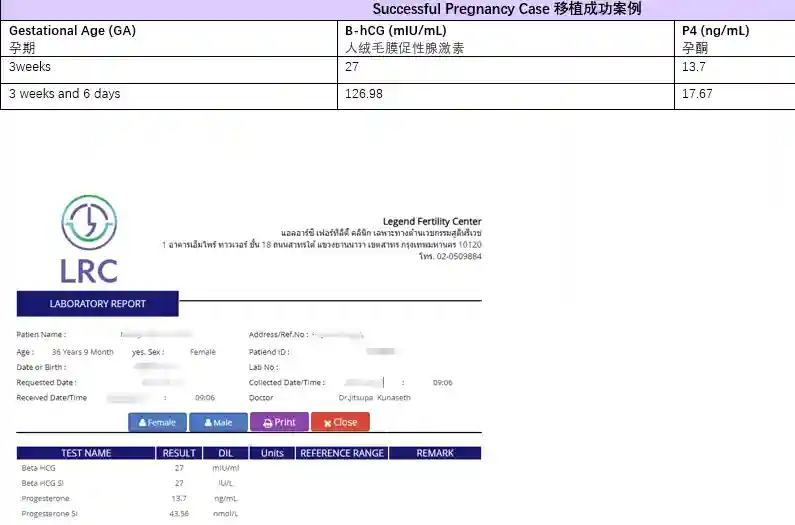The height and width of the screenshot is (525, 795).
Task: Click the REFERENCE RANGE column header
Action: click(342, 453)
